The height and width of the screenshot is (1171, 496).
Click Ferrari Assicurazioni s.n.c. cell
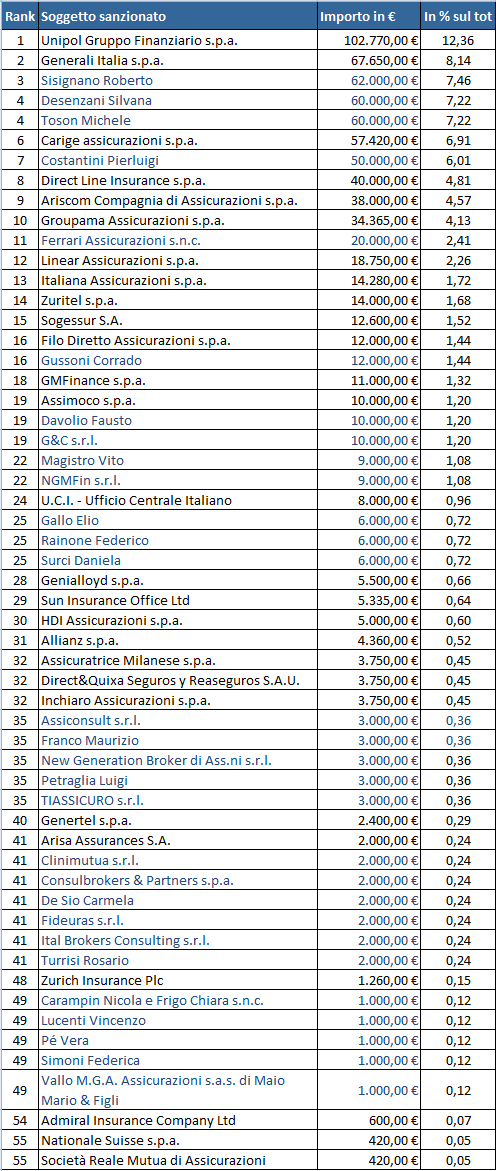[x=179, y=240]
